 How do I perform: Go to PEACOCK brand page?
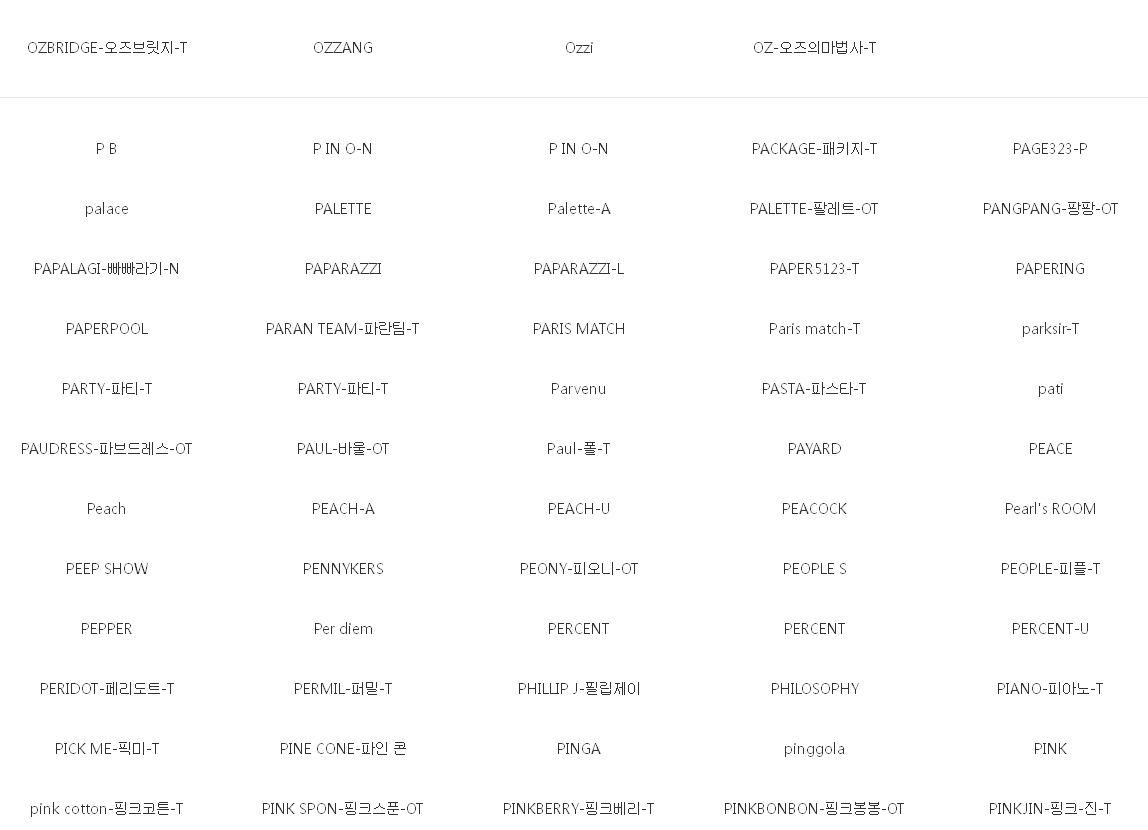click(x=814, y=509)
